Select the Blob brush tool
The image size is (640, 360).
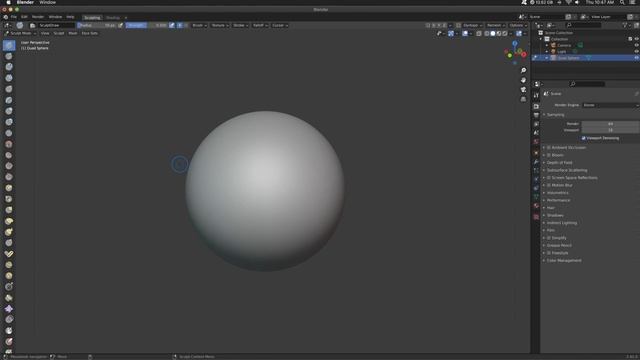[x=9, y=122]
